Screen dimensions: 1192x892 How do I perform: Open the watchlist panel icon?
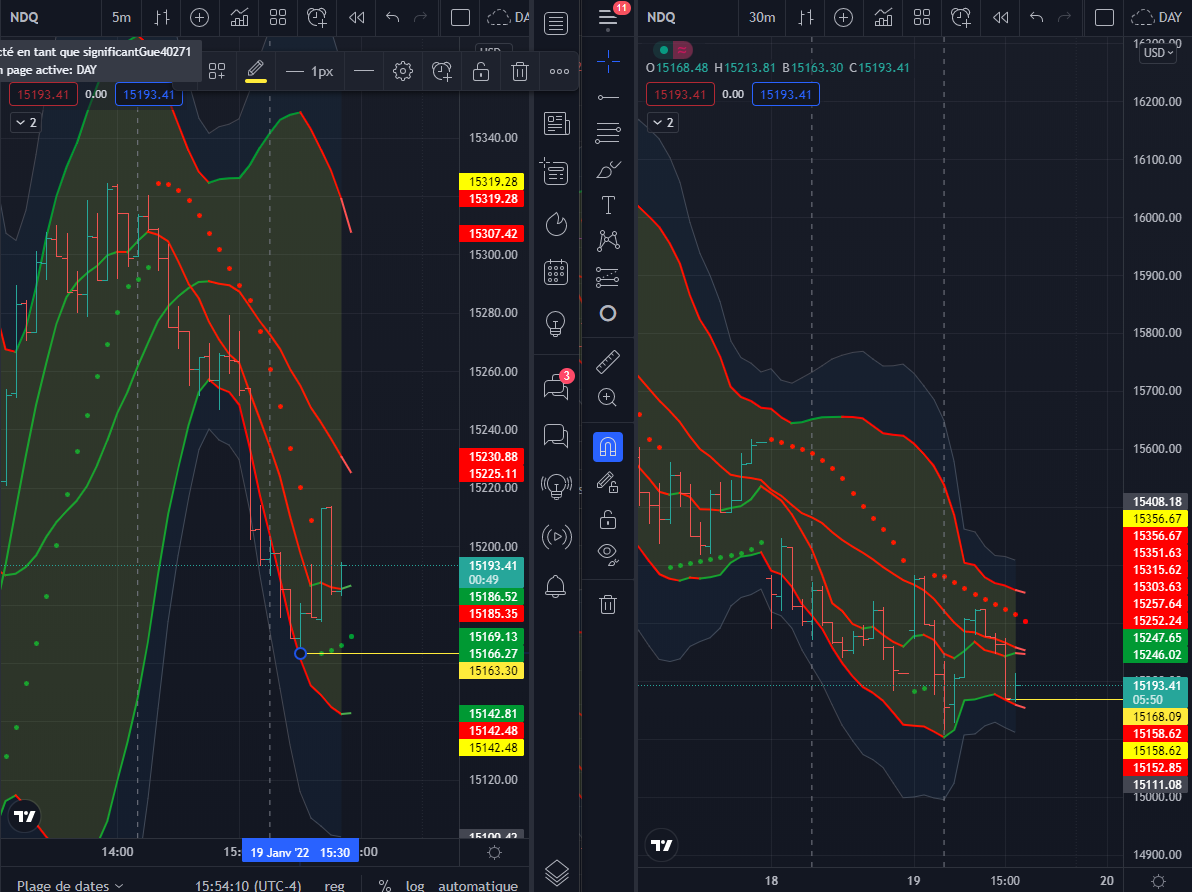point(556,24)
